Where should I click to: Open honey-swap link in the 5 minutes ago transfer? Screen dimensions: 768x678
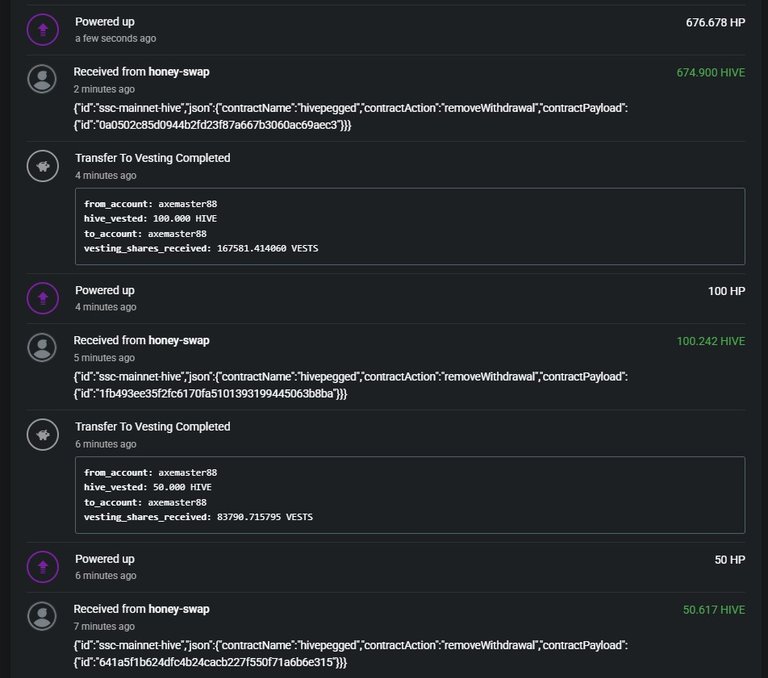(x=179, y=340)
